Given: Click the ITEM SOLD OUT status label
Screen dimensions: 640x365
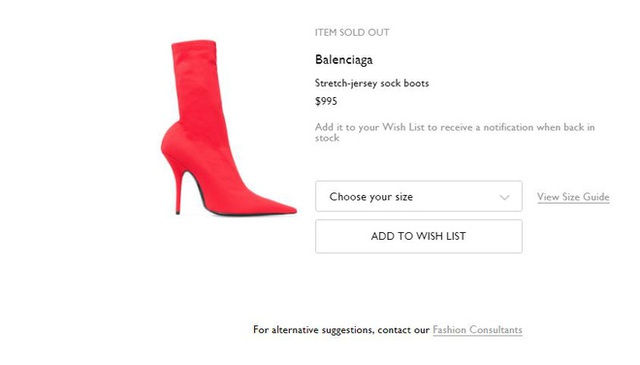Looking at the screenshot, I should pyautogui.click(x=352, y=33).
